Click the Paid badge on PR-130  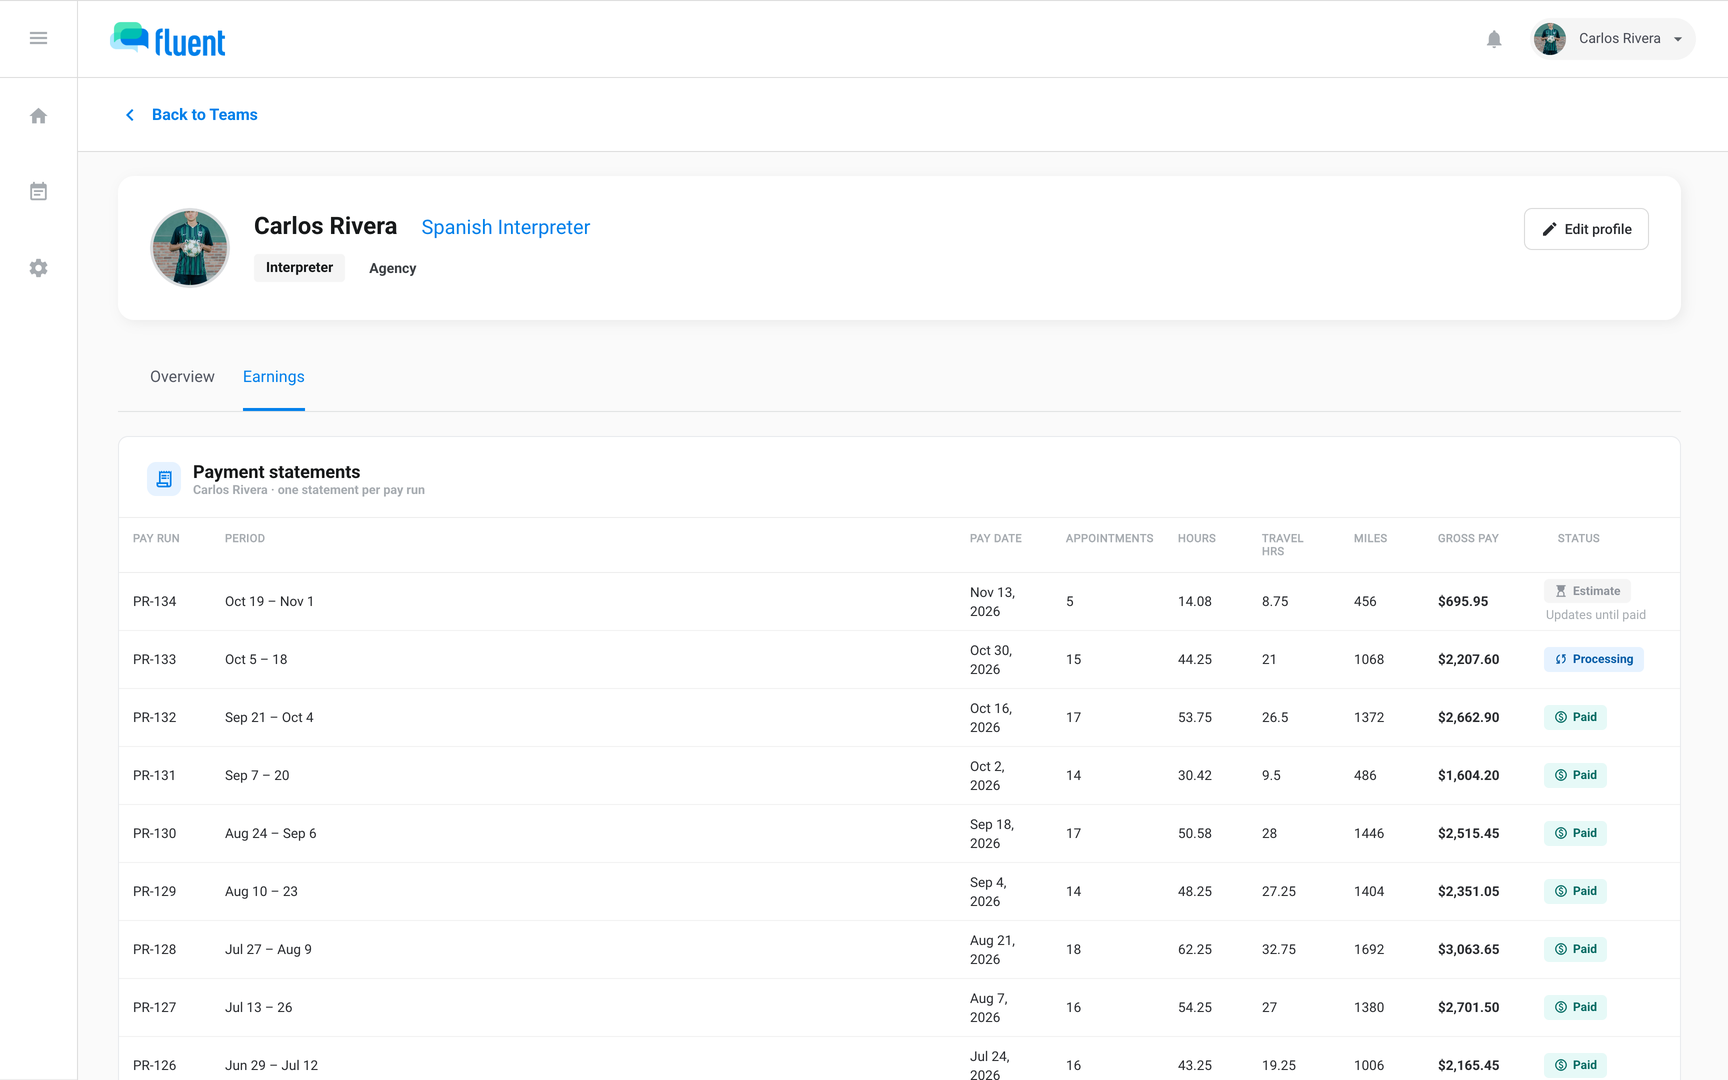(x=1575, y=833)
